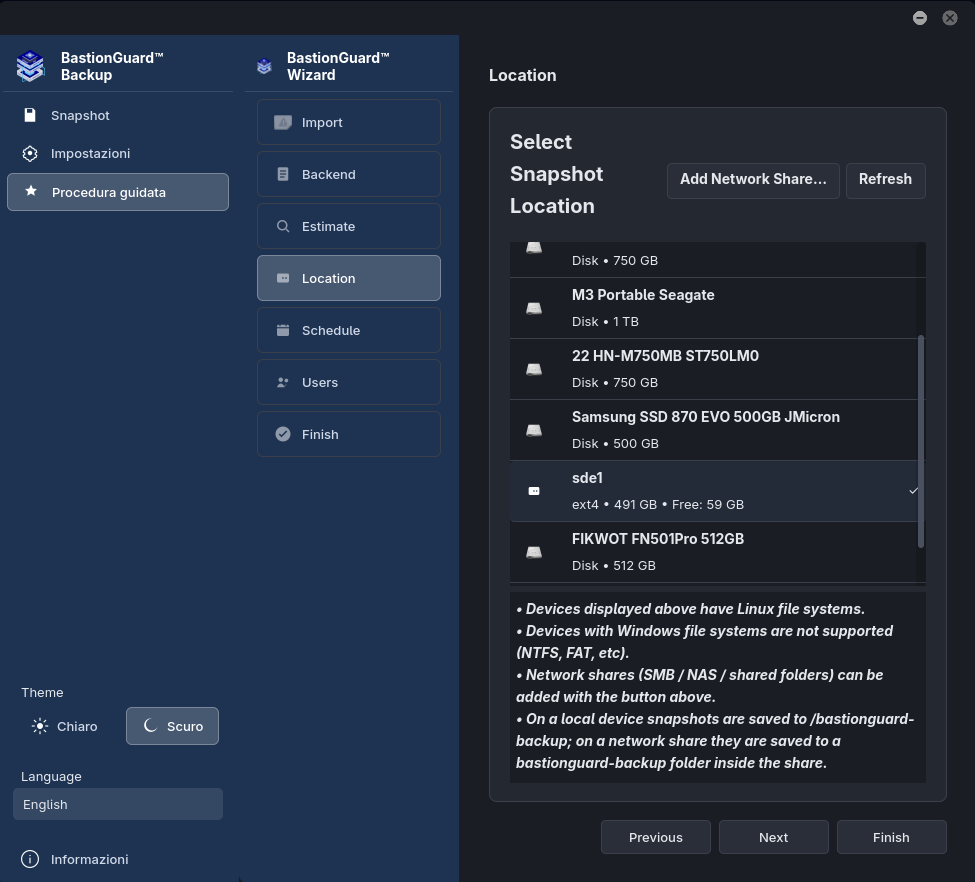Click the Estimate magnifier icon
Viewport: 975px width, 882px height.
click(283, 226)
